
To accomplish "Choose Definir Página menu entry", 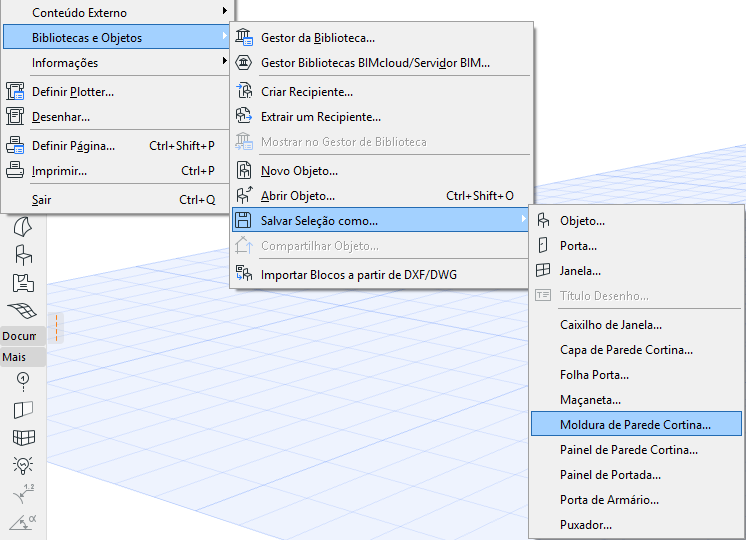I will pyautogui.click(x=116, y=146).
